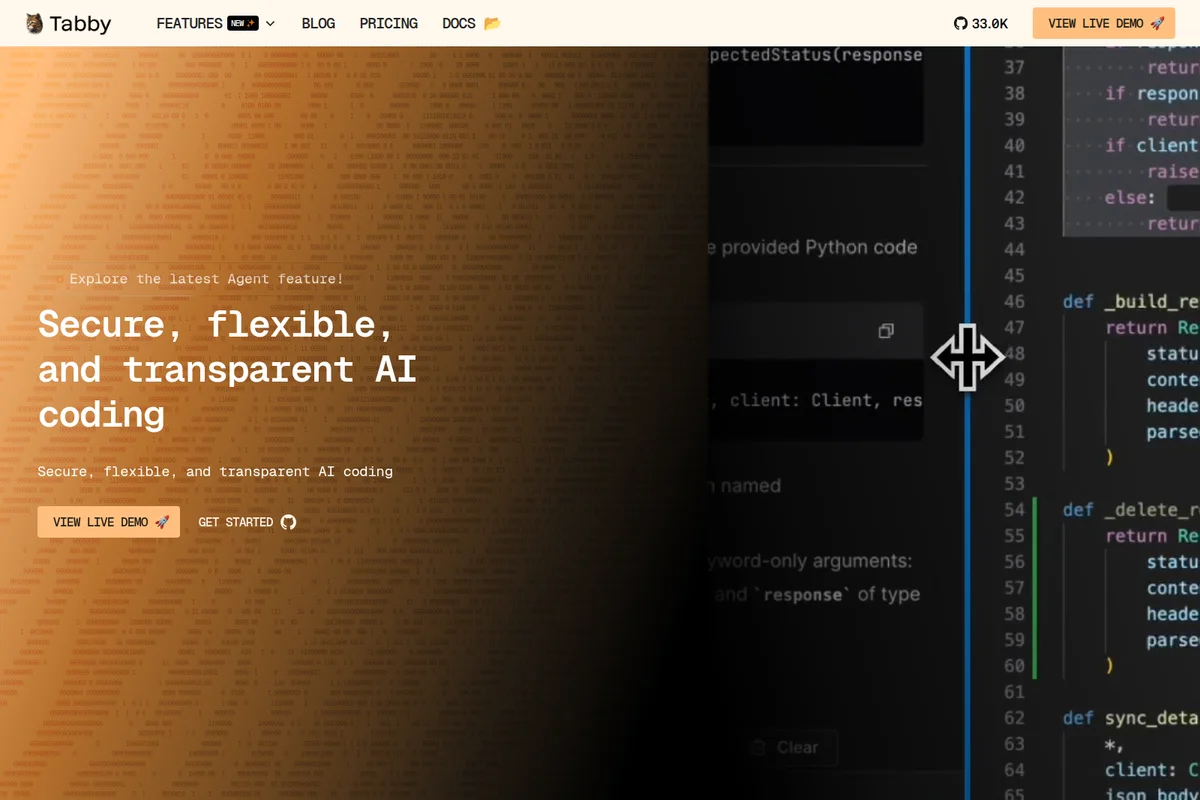Click the trash icon inside the Clear button

(x=757, y=747)
